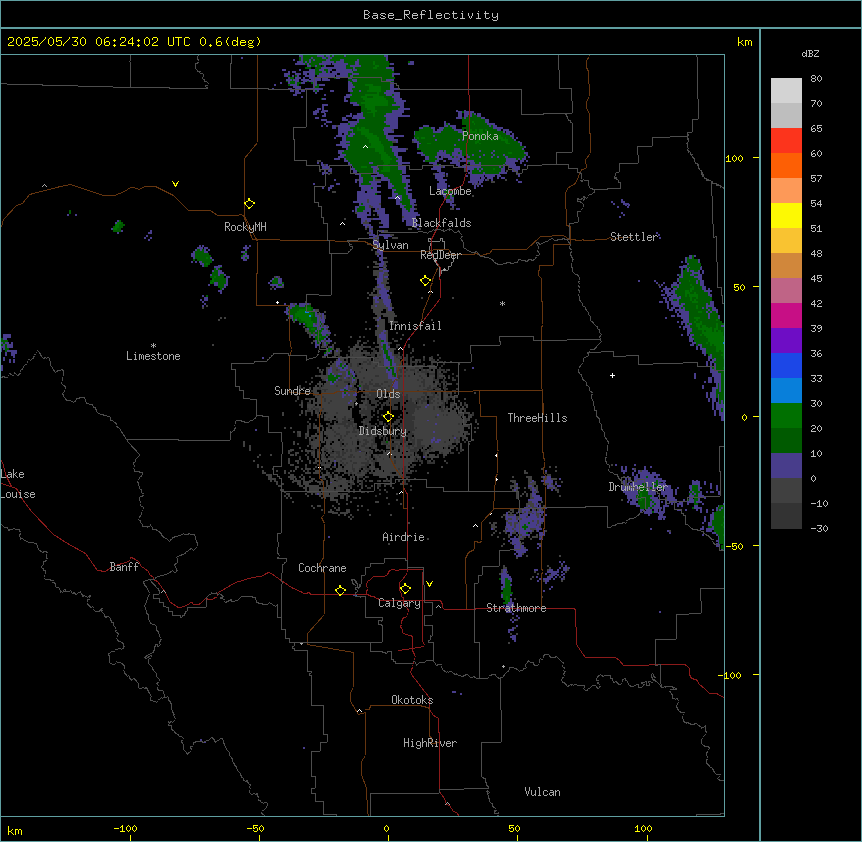Screen dimensions: 862x842
Task: Click the magenta 42 dBZ legend swatch
Action: coord(786,315)
